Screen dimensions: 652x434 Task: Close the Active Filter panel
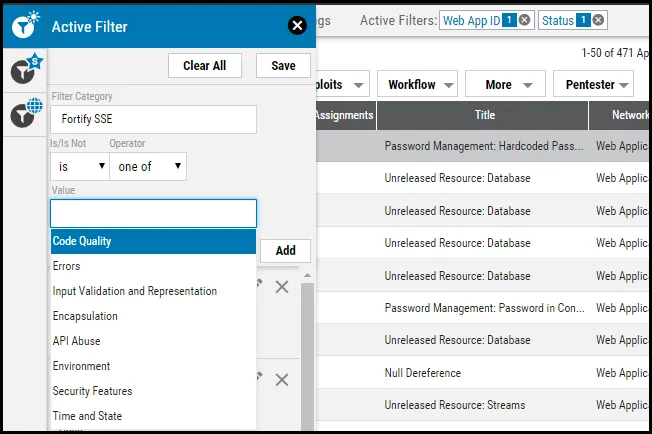coord(297,26)
